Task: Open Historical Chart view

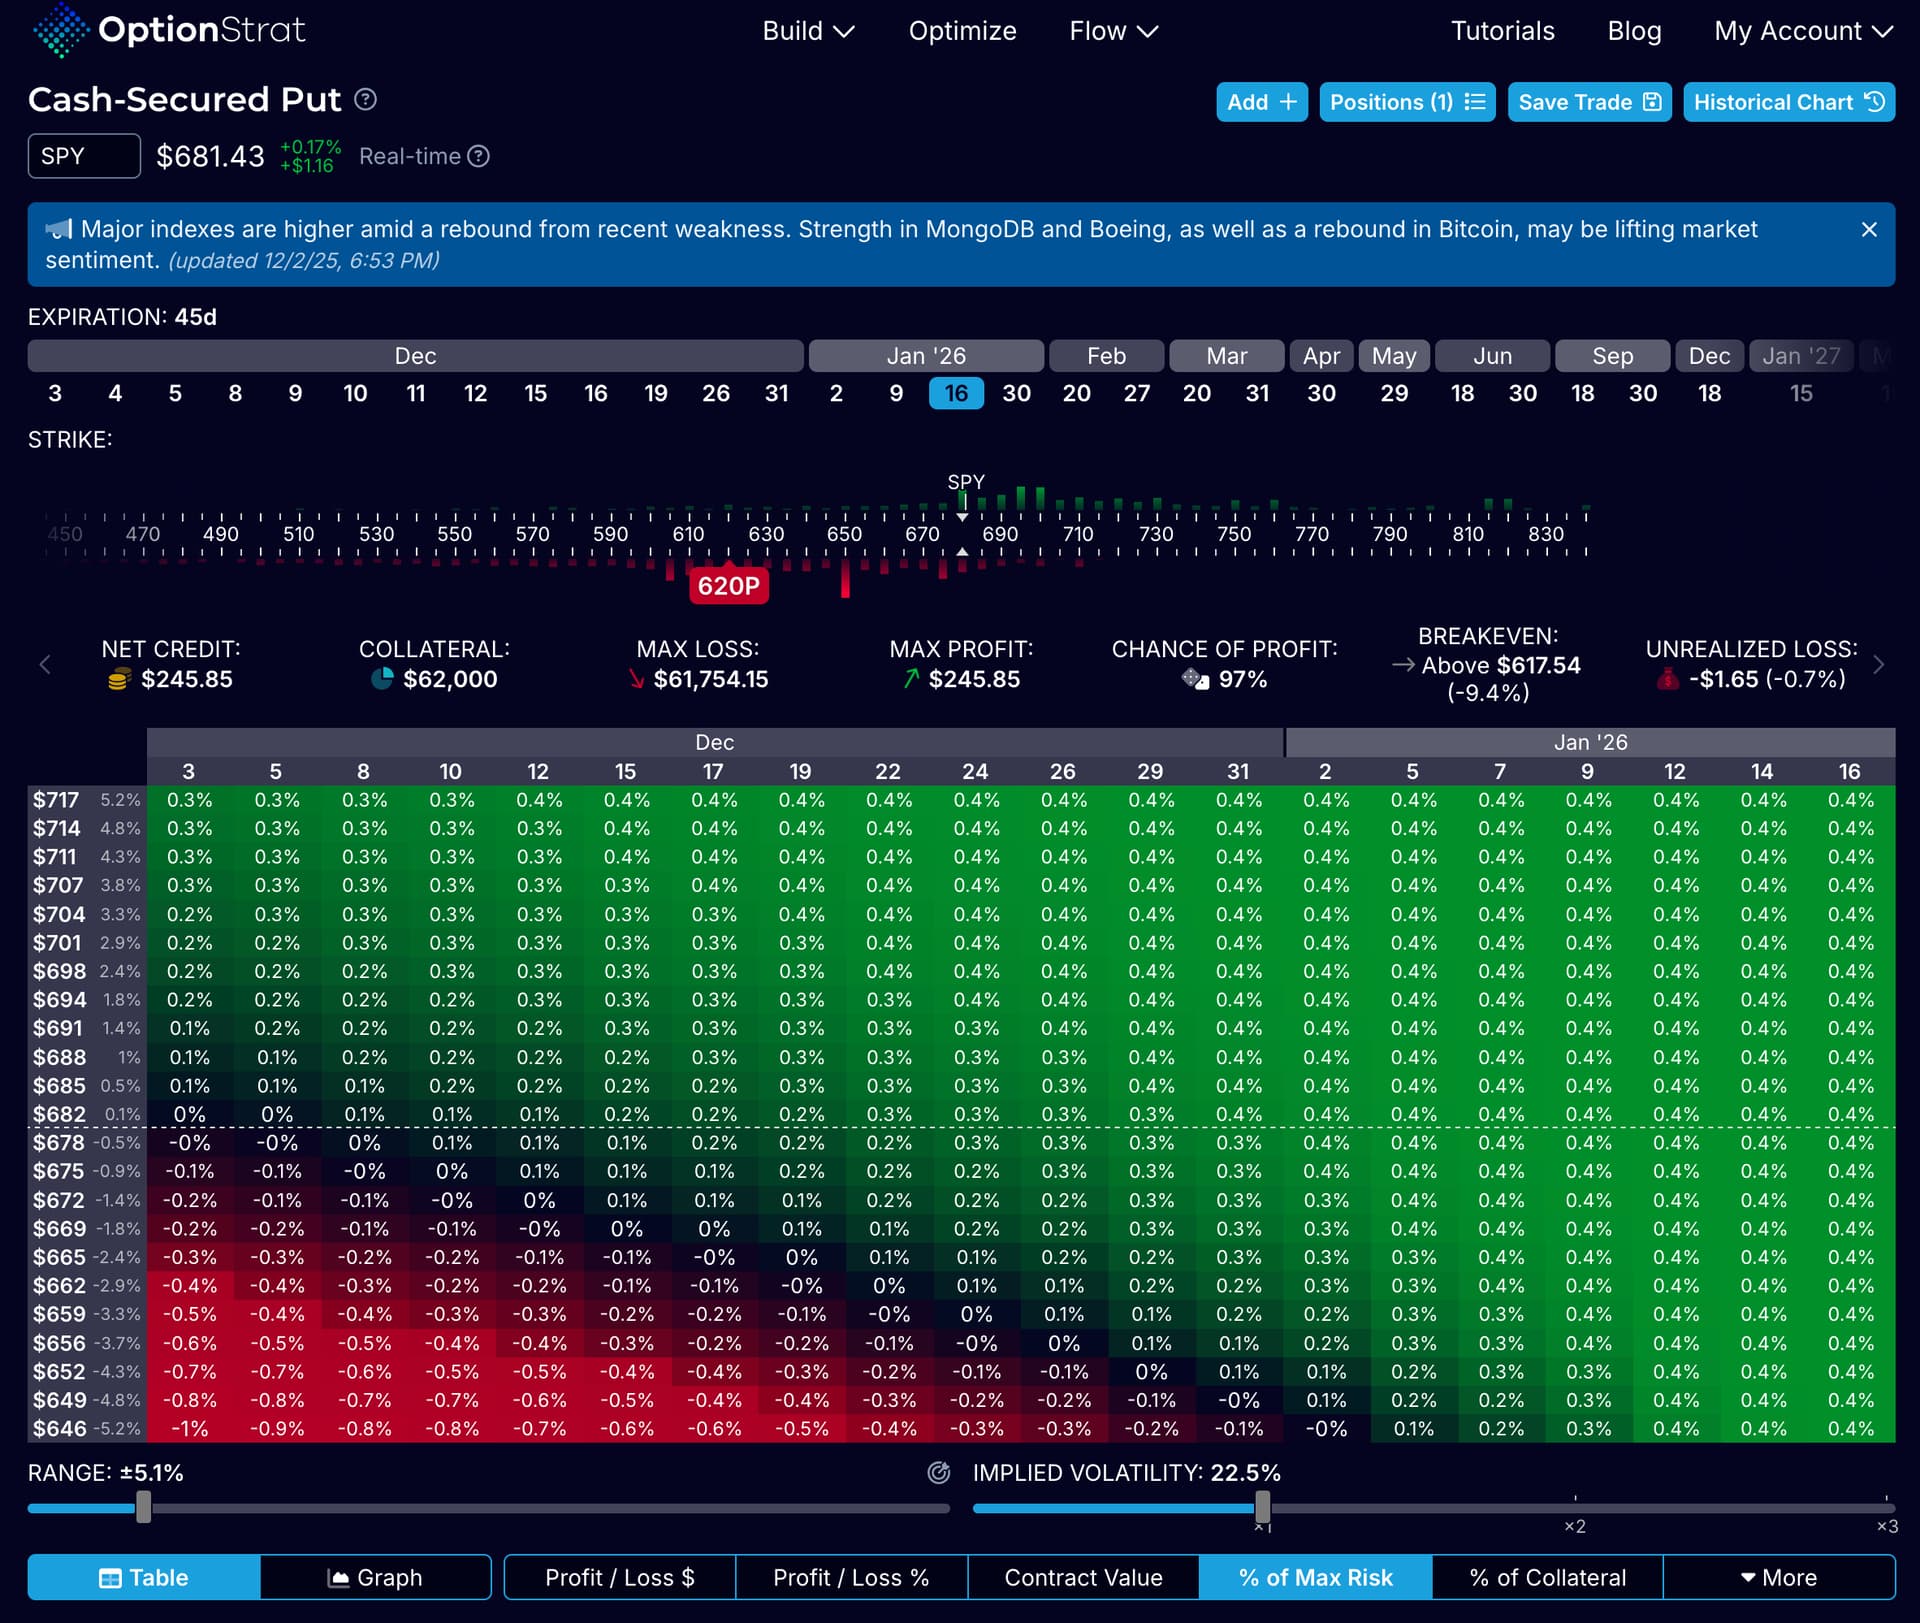Action: pos(1788,102)
